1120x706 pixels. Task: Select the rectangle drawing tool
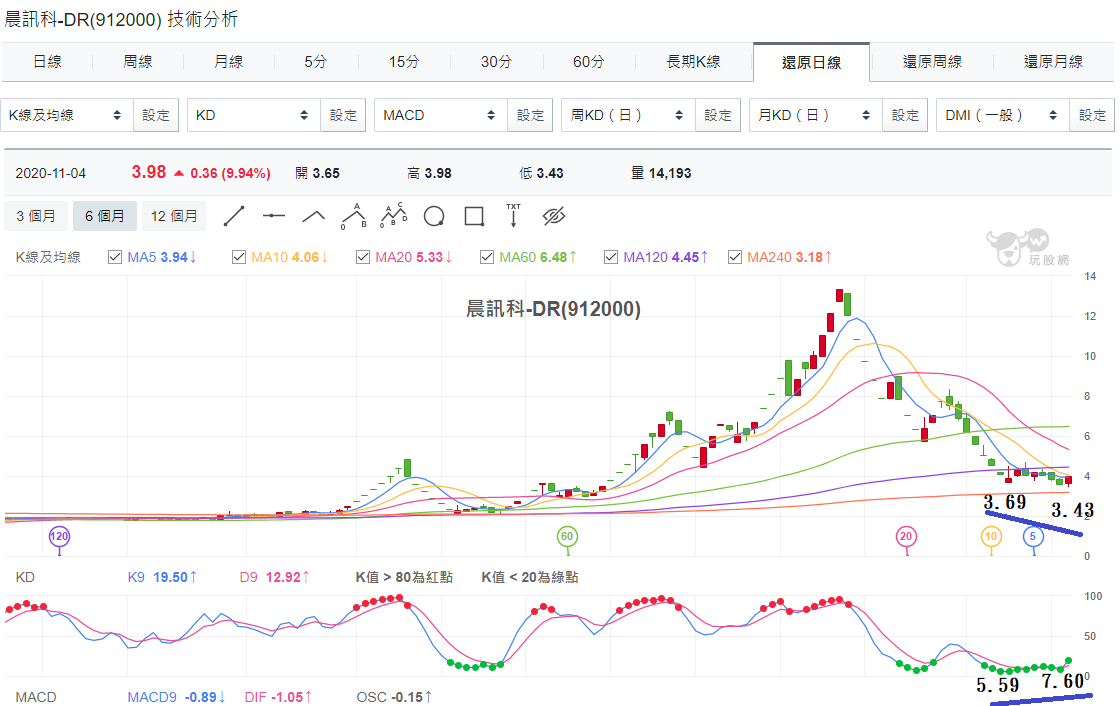(x=474, y=216)
